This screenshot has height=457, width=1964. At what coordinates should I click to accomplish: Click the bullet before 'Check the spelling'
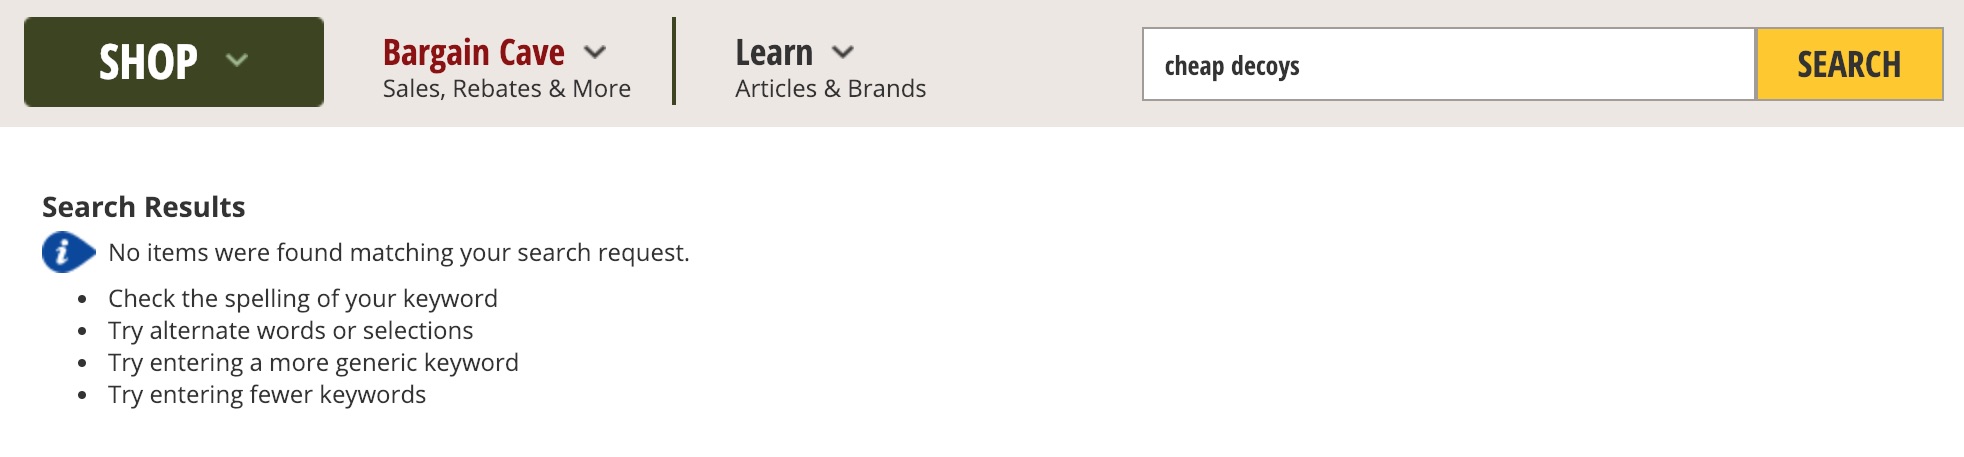[82, 299]
